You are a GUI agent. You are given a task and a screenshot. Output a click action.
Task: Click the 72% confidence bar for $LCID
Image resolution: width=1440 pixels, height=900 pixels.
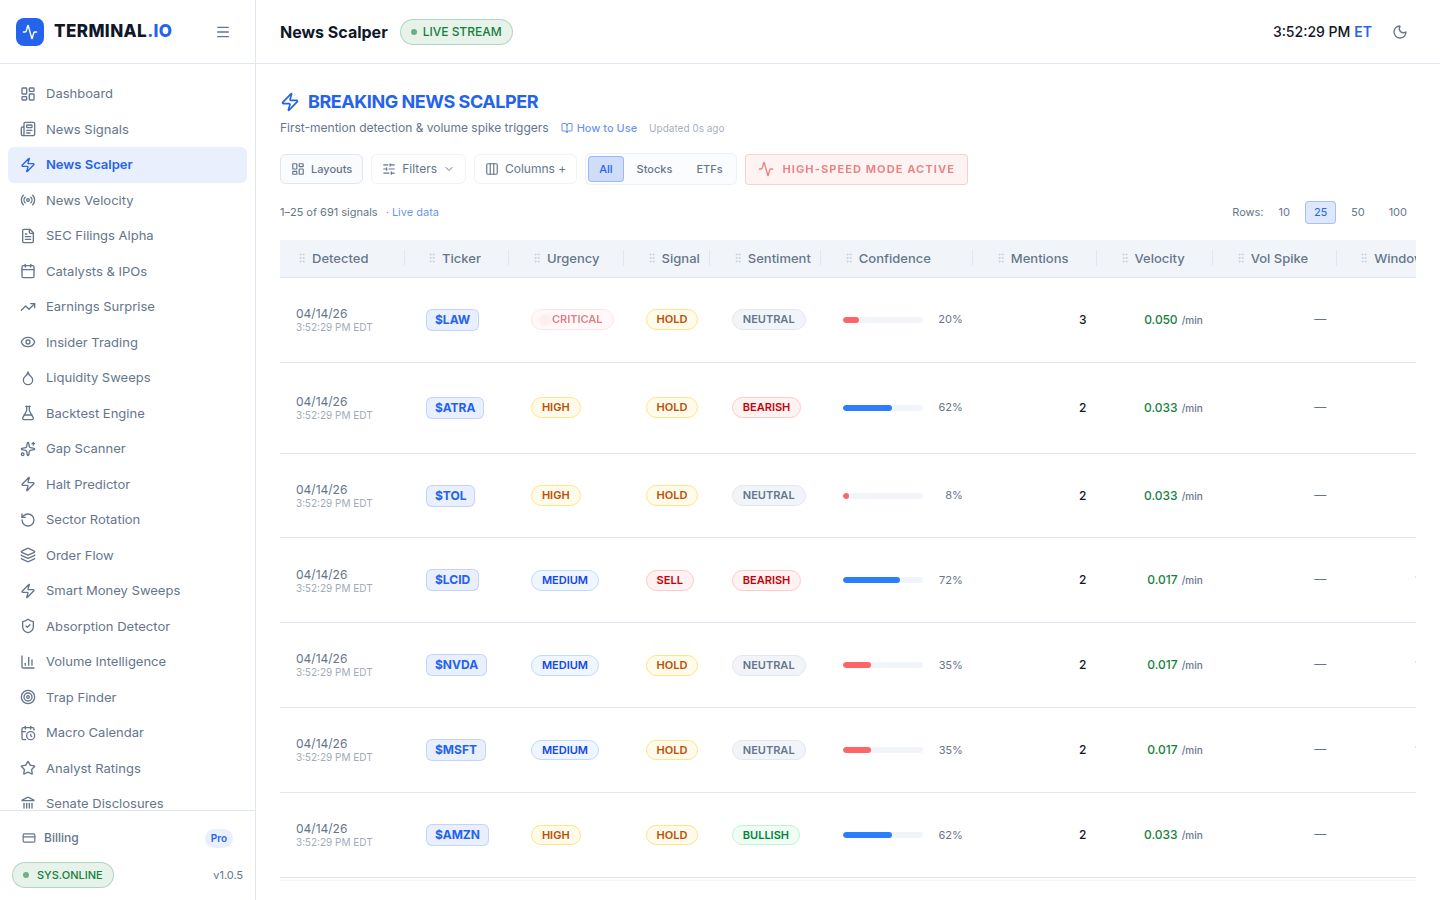click(x=883, y=580)
